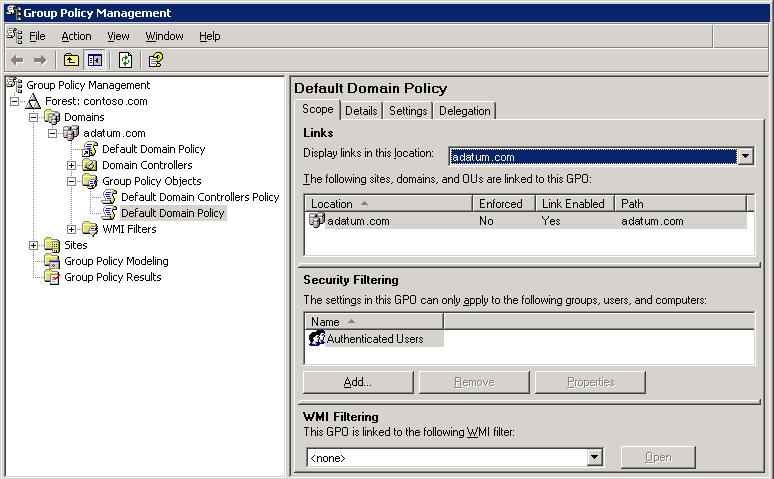Click the Up one level folder icon
Screen dimensions: 774x479
point(71,60)
